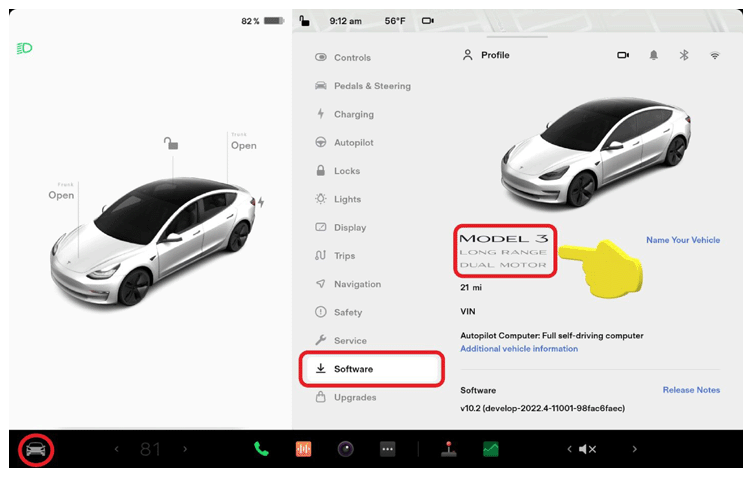Image resolution: width=752 pixels, height=477 pixels.
Task: Tap the 9:12 am clock
Action: point(345,21)
